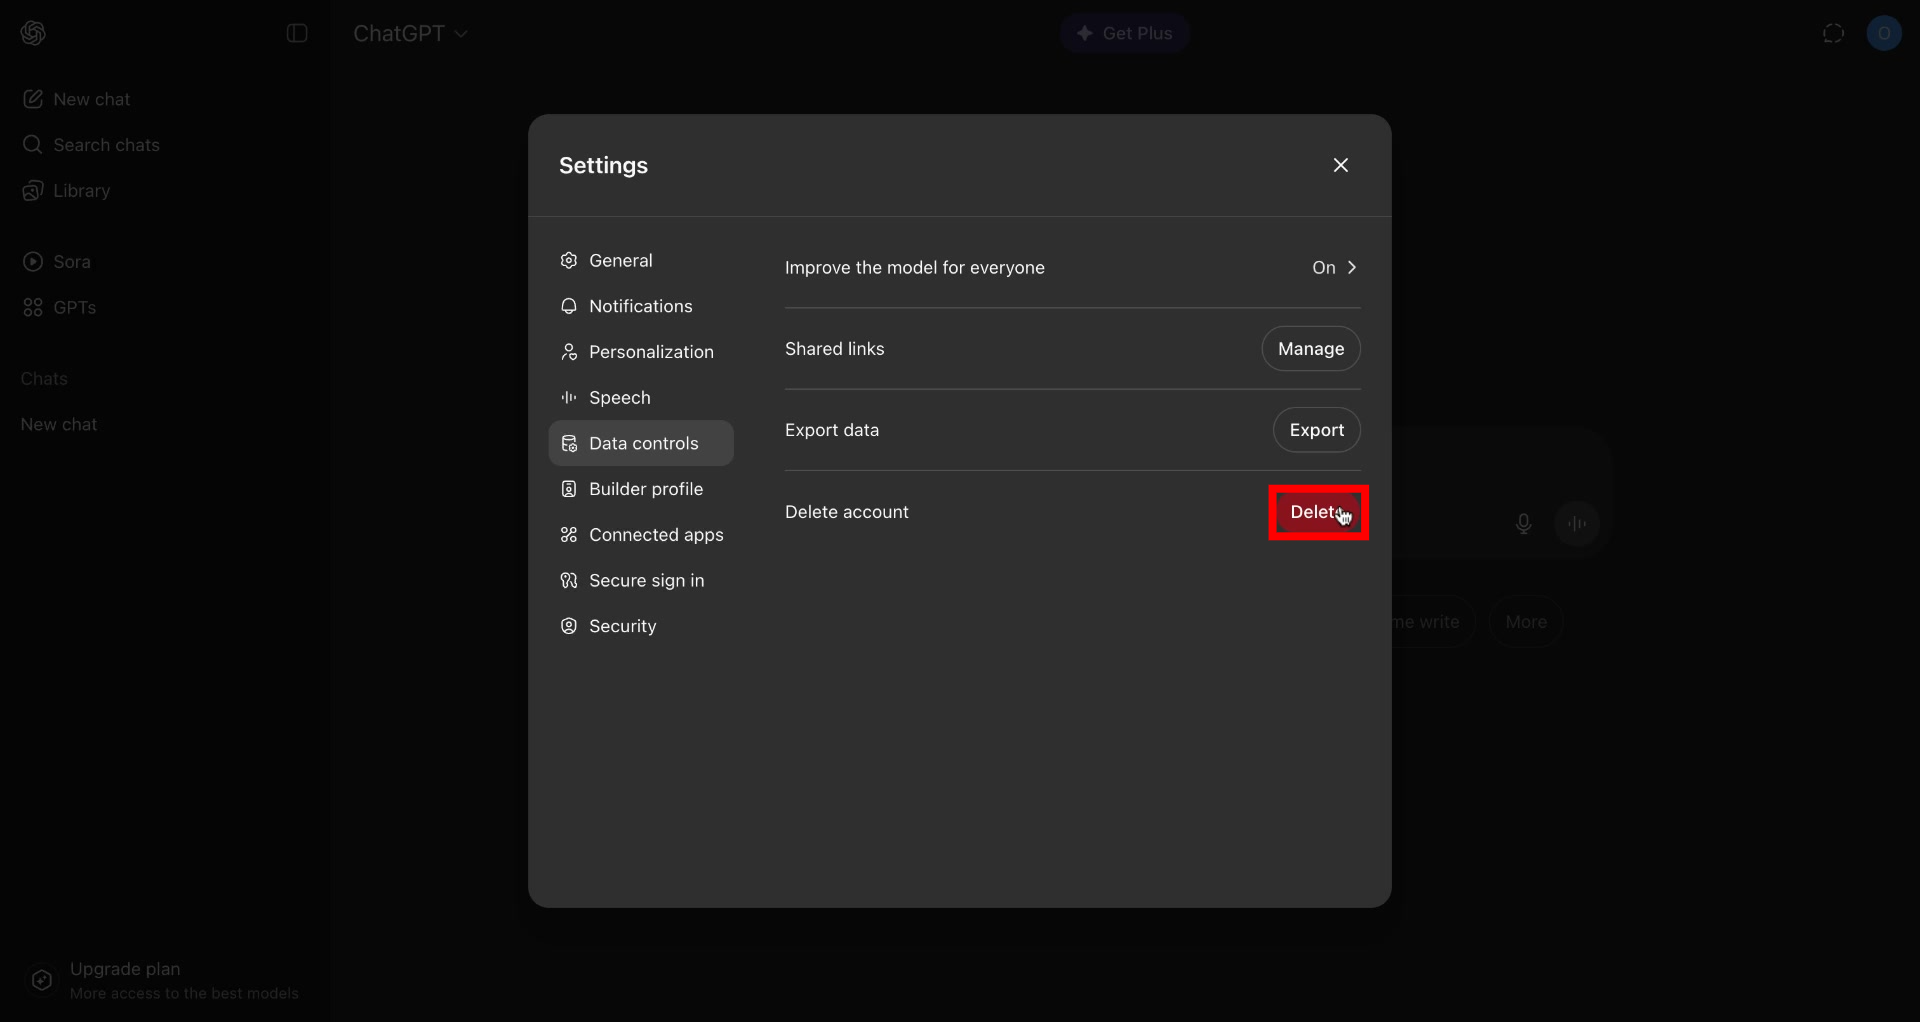Select Sora in the sidebar

pos(71,261)
